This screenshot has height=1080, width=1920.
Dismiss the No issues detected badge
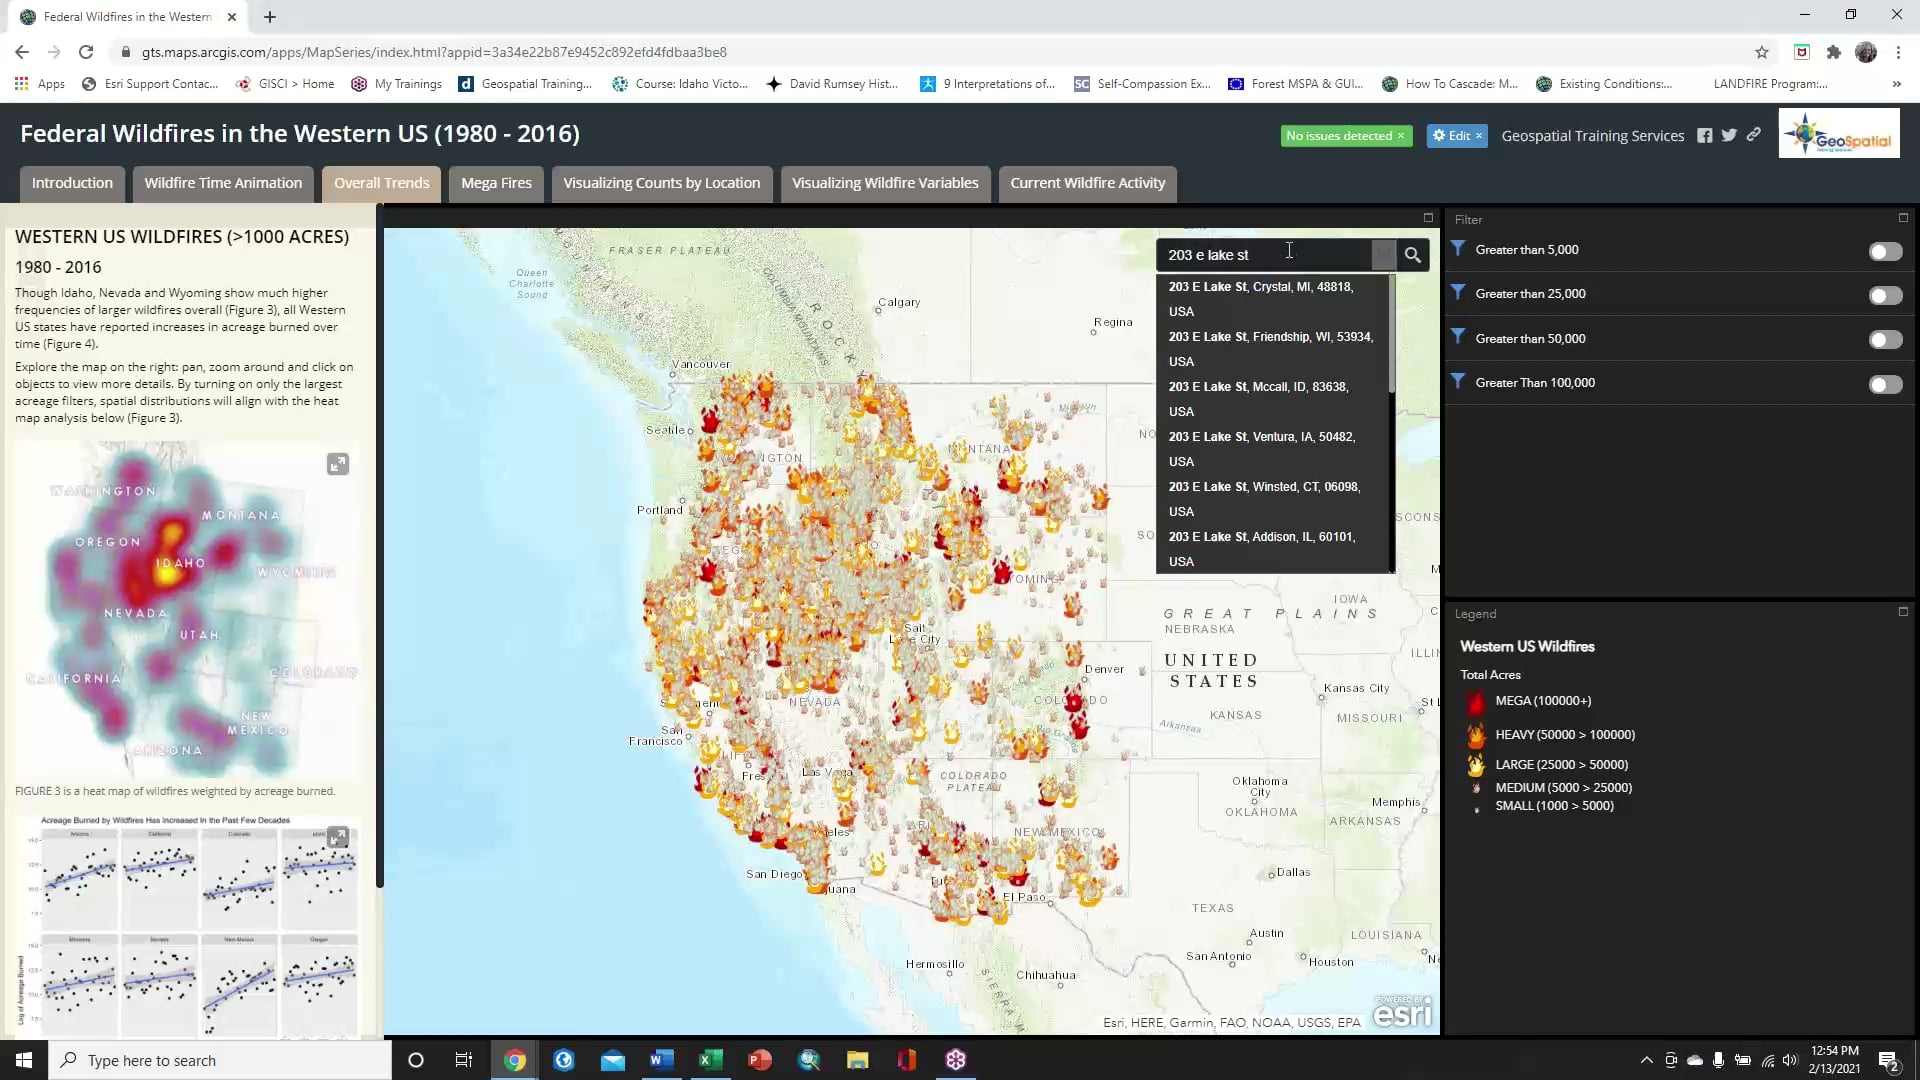pyautogui.click(x=1401, y=136)
